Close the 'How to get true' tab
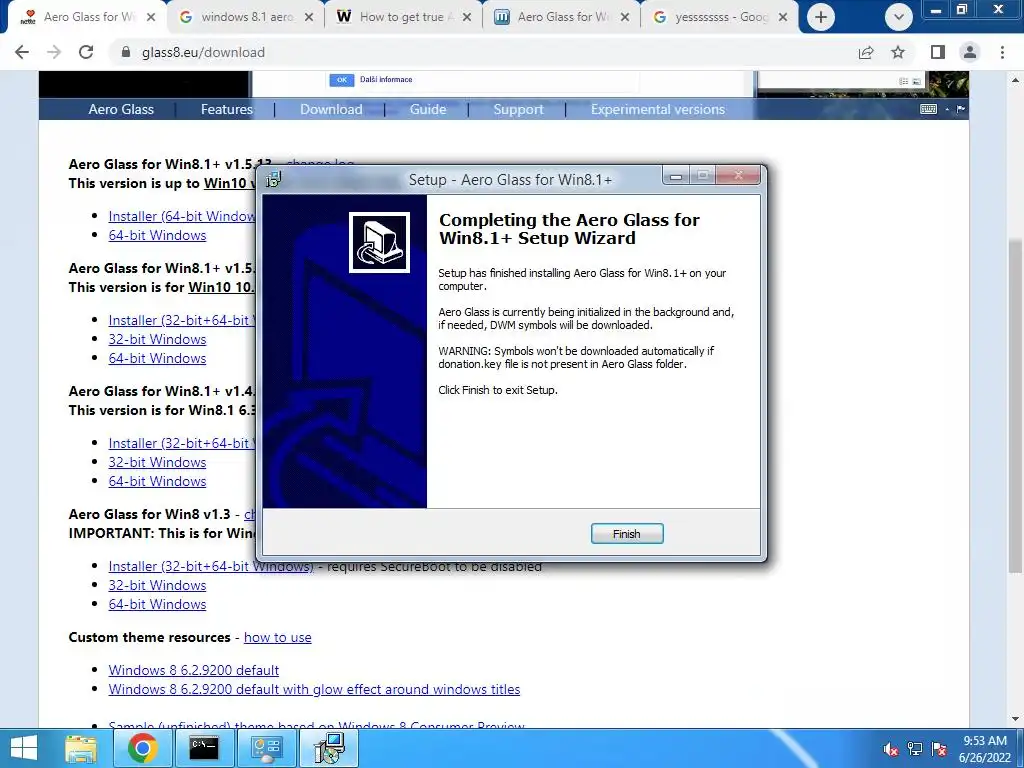 pos(467,17)
